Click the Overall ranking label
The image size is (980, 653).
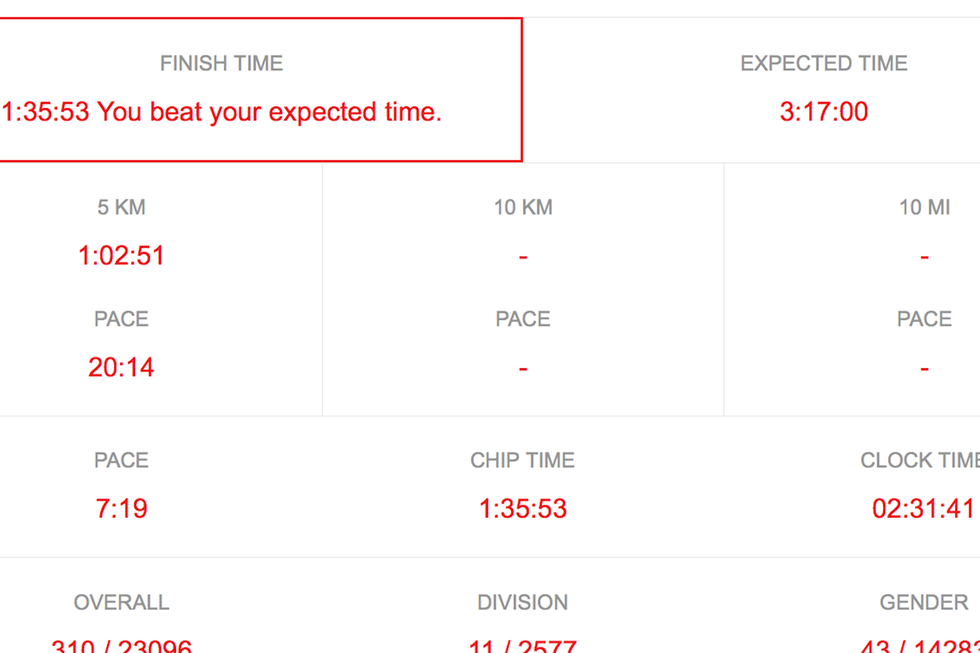(121, 602)
